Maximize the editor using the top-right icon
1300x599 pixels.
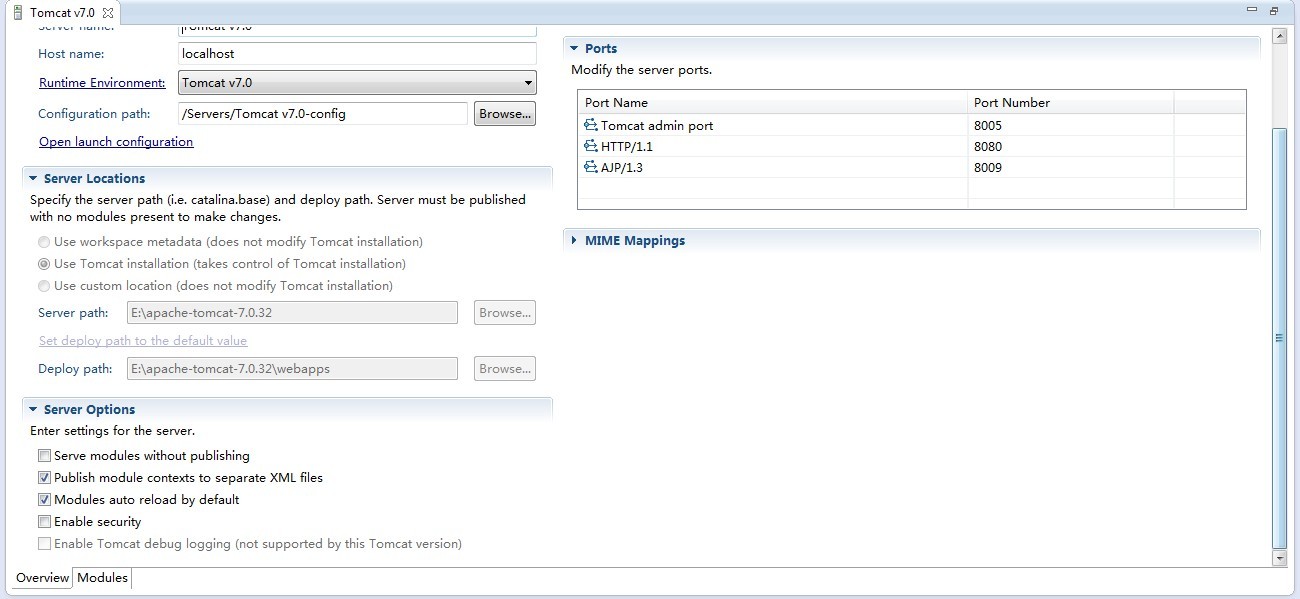1272,9
